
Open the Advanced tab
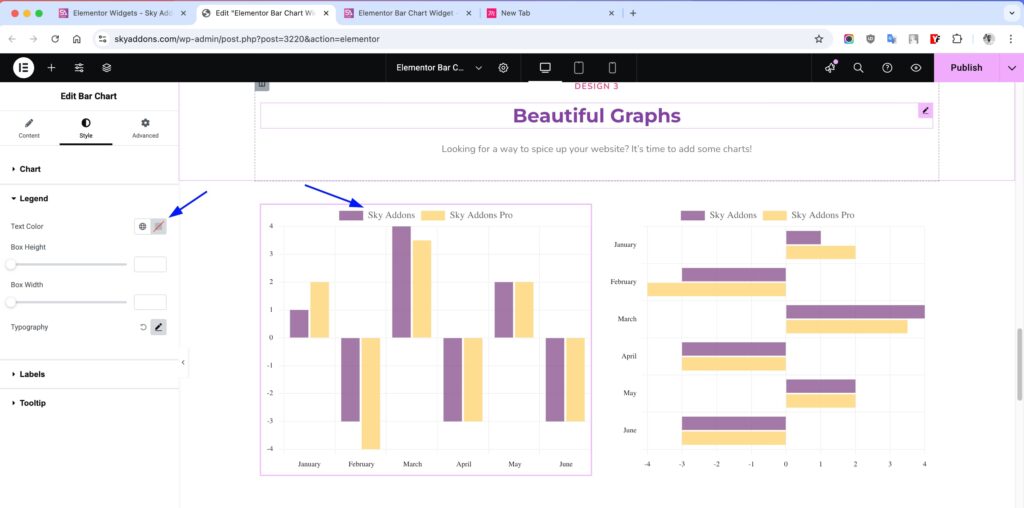point(145,128)
